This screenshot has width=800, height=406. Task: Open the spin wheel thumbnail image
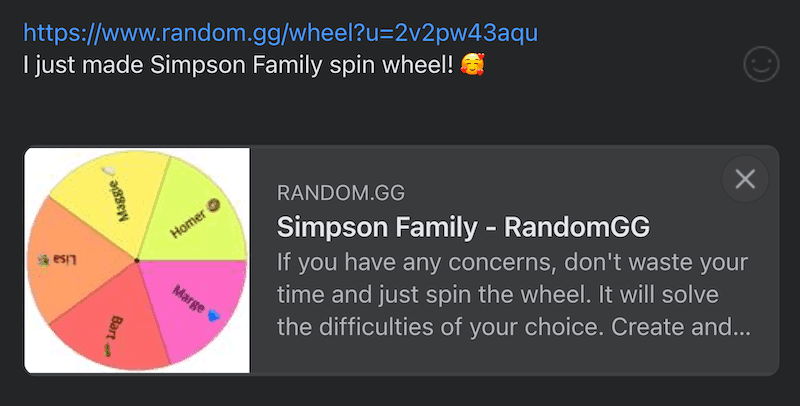(x=137, y=261)
